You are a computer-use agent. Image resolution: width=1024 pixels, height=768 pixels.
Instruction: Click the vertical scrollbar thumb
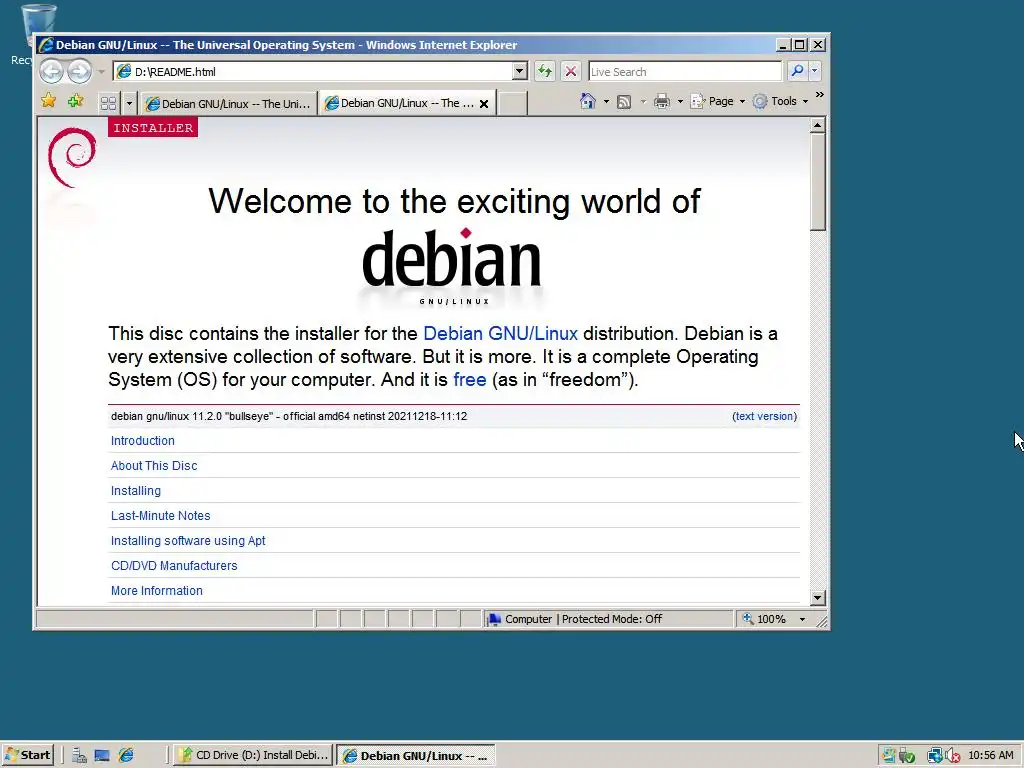pyautogui.click(x=818, y=182)
